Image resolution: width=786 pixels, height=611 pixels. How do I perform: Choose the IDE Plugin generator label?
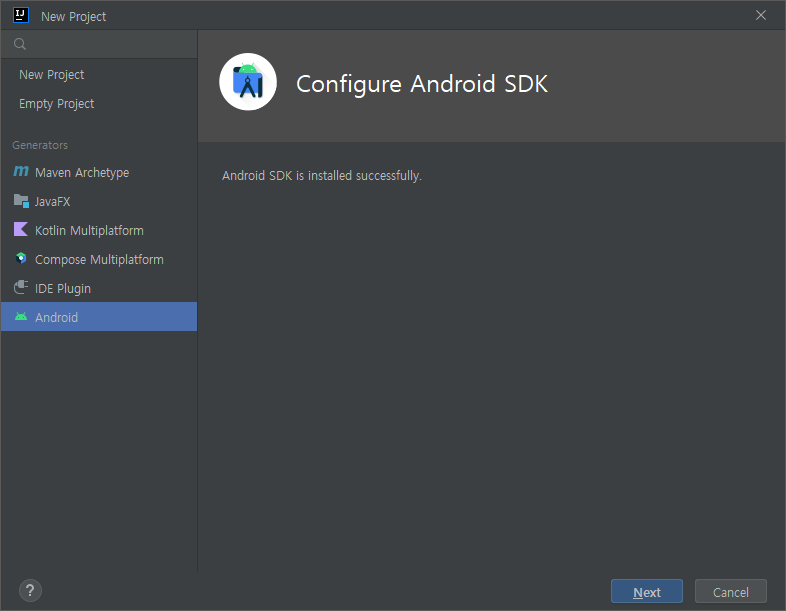(x=63, y=289)
